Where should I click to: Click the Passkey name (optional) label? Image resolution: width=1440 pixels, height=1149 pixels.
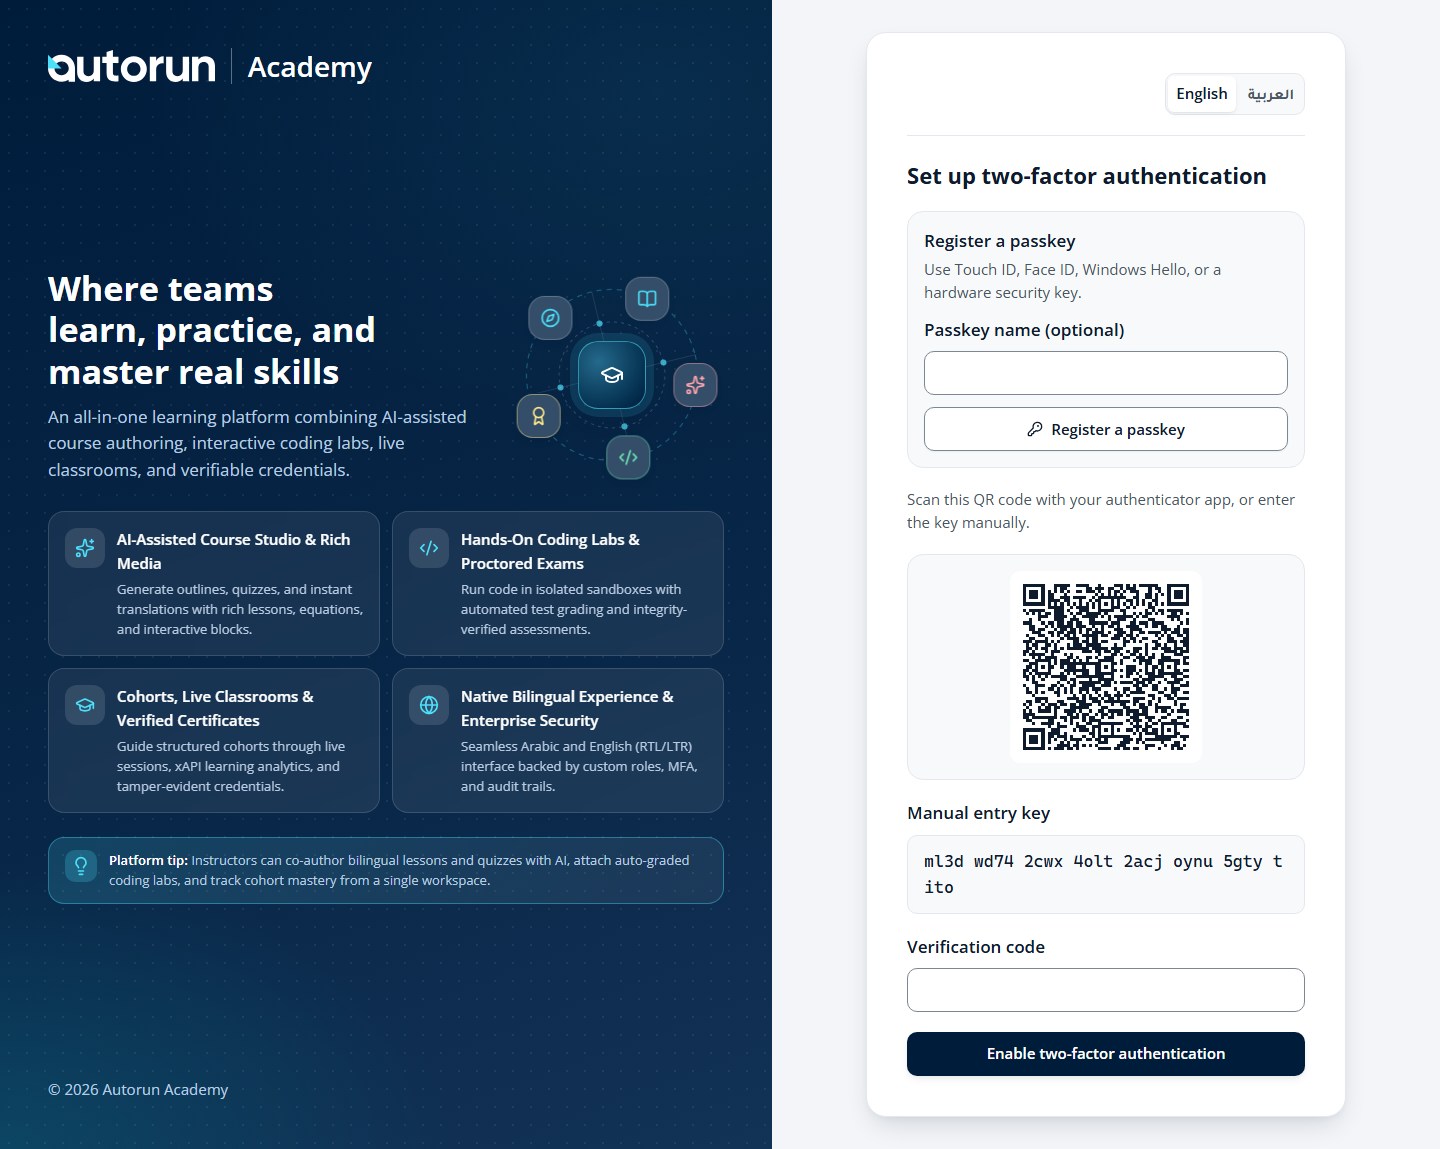[1024, 330]
